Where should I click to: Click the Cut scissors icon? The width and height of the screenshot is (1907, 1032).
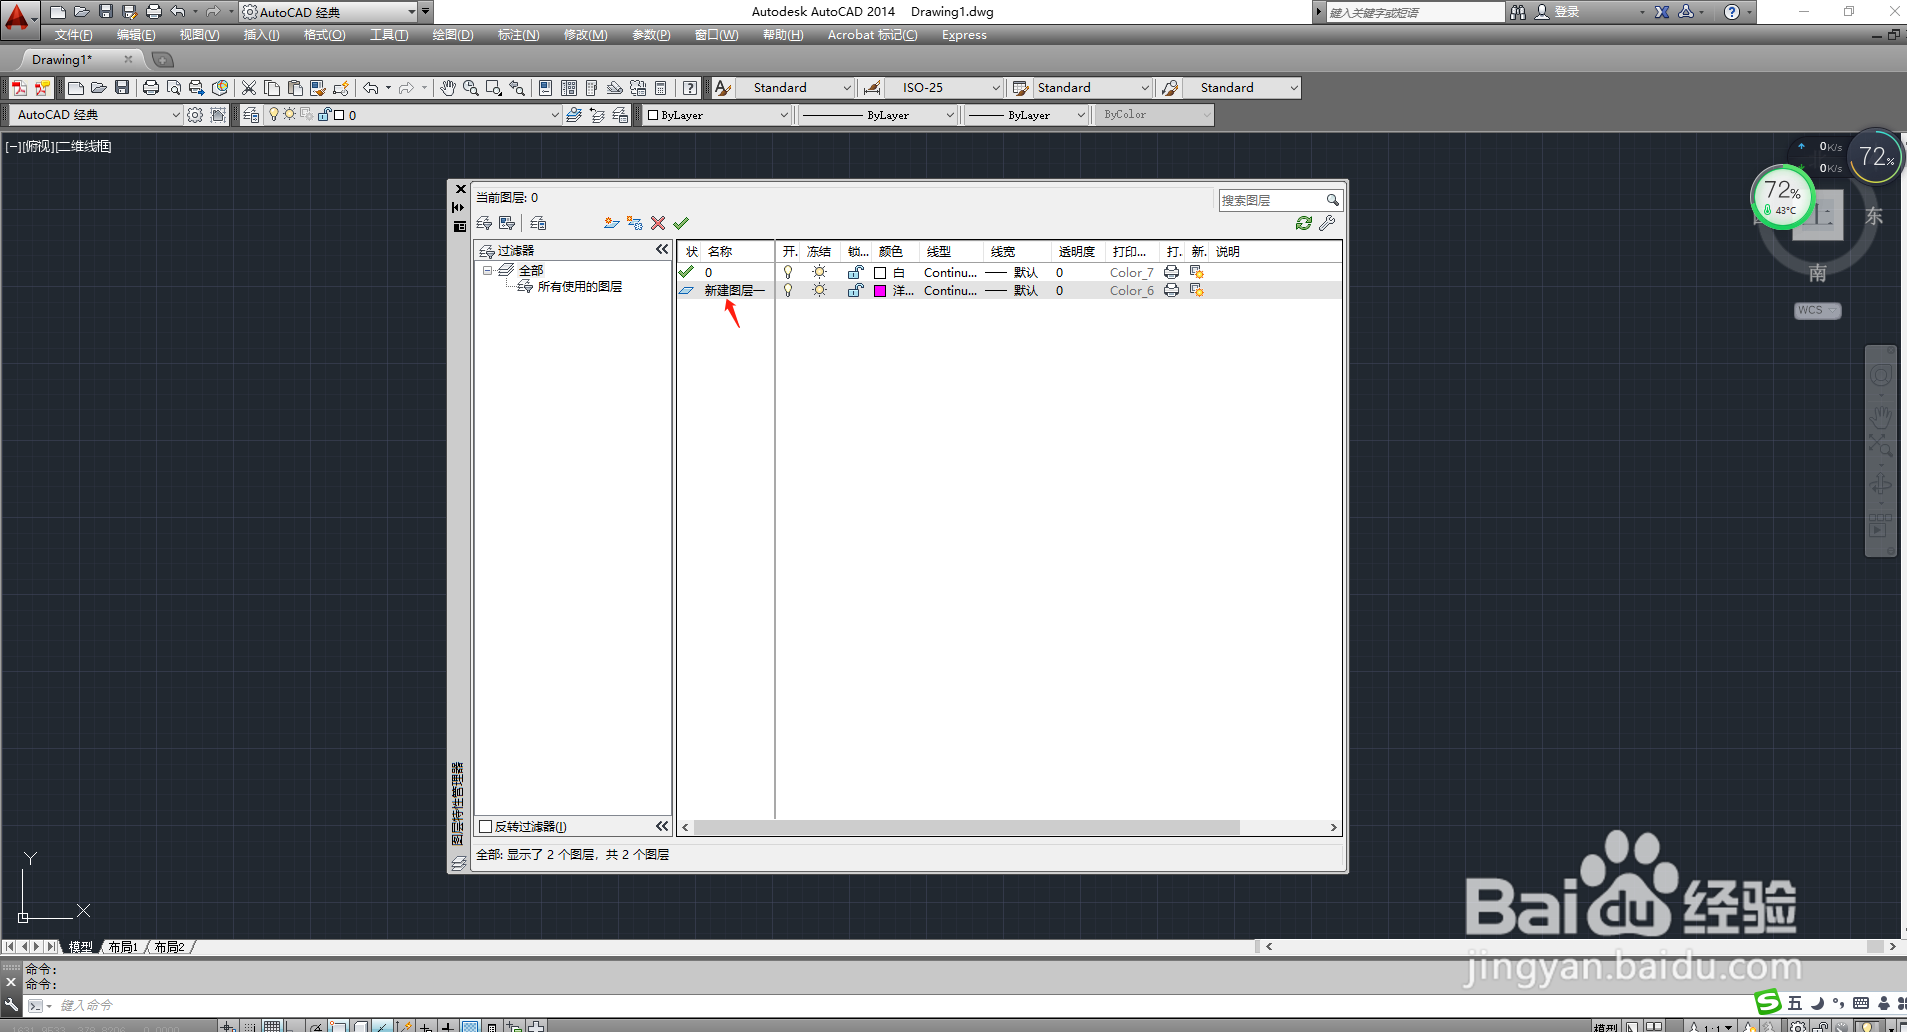pyautogui.click(x=249, y=88)
